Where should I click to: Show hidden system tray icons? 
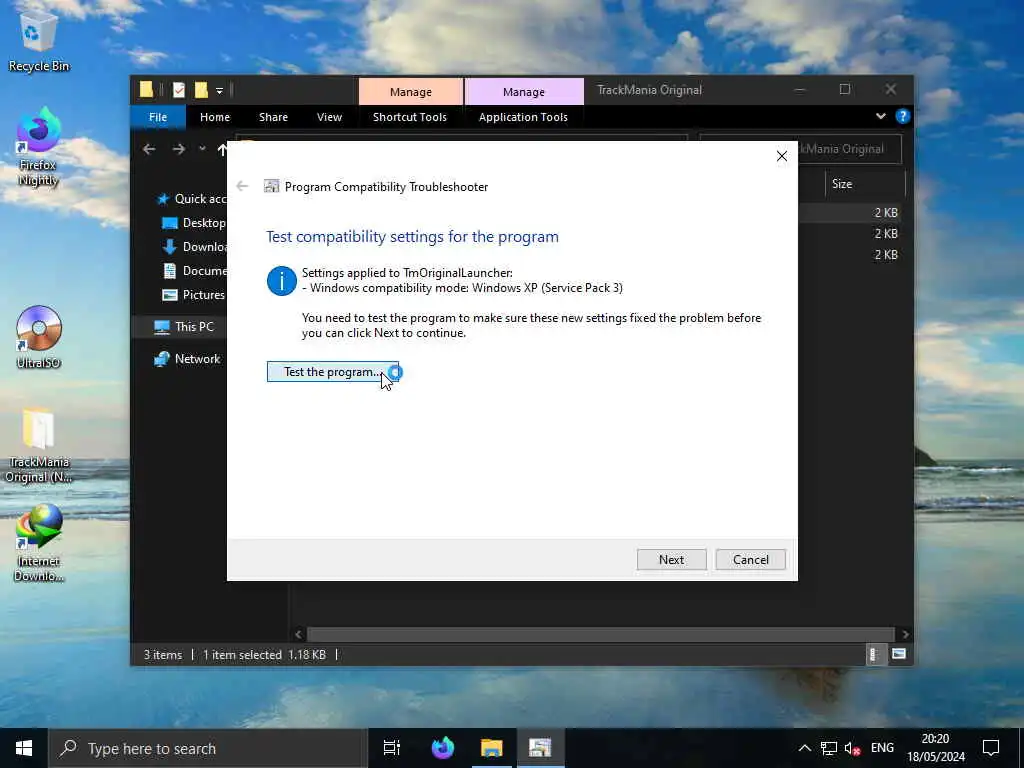click(x=805, y=748)
